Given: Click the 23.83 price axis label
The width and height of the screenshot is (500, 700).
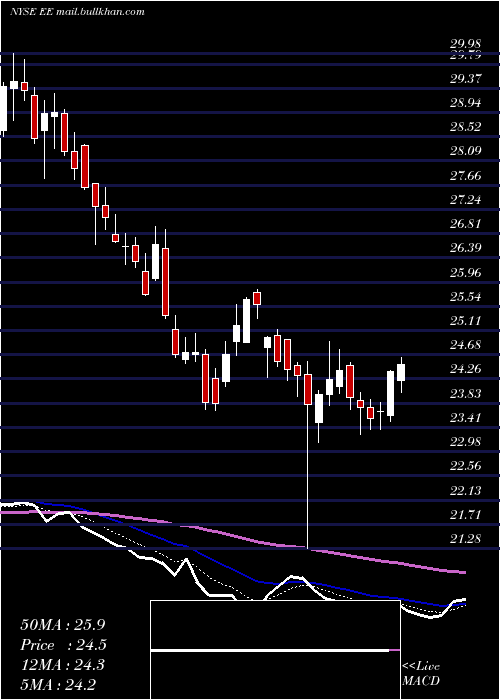Looking at the screenshot, I should (x=466, y=394).
